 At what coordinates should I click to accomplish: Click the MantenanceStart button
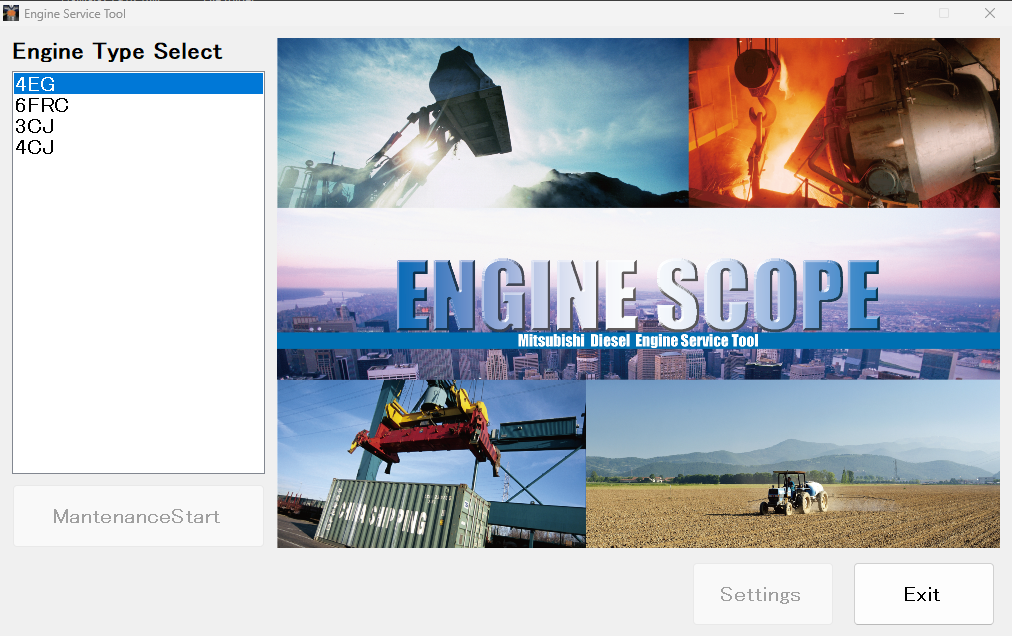coord(138,516)
